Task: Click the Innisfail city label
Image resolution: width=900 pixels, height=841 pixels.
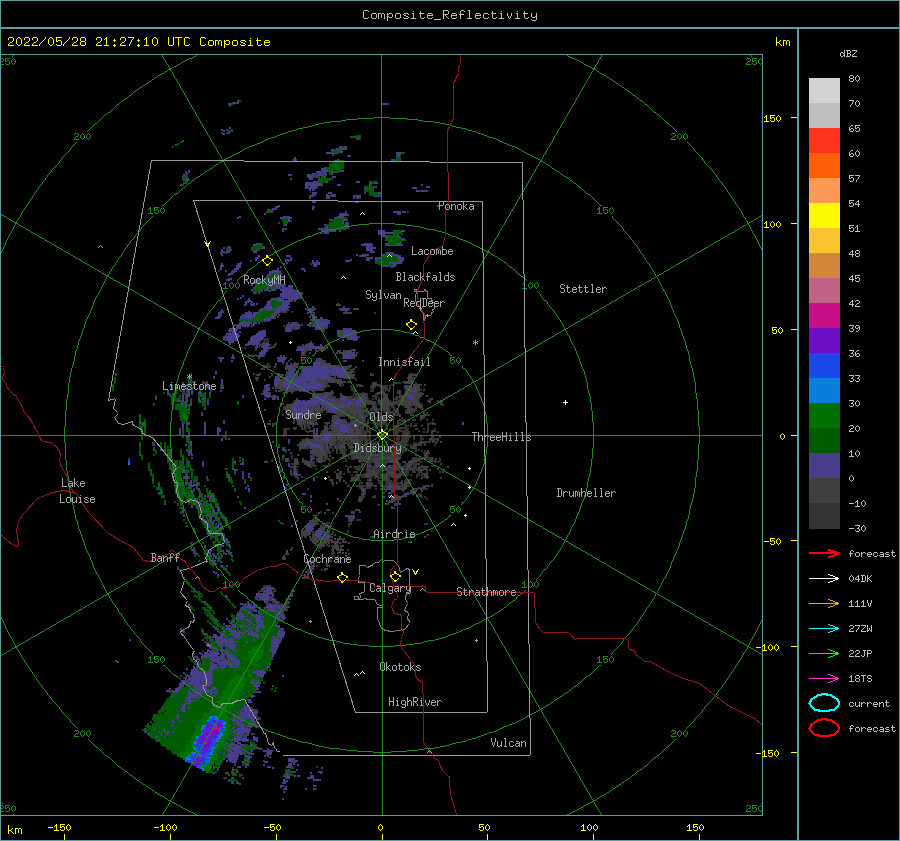Action: tap(404, 362)
